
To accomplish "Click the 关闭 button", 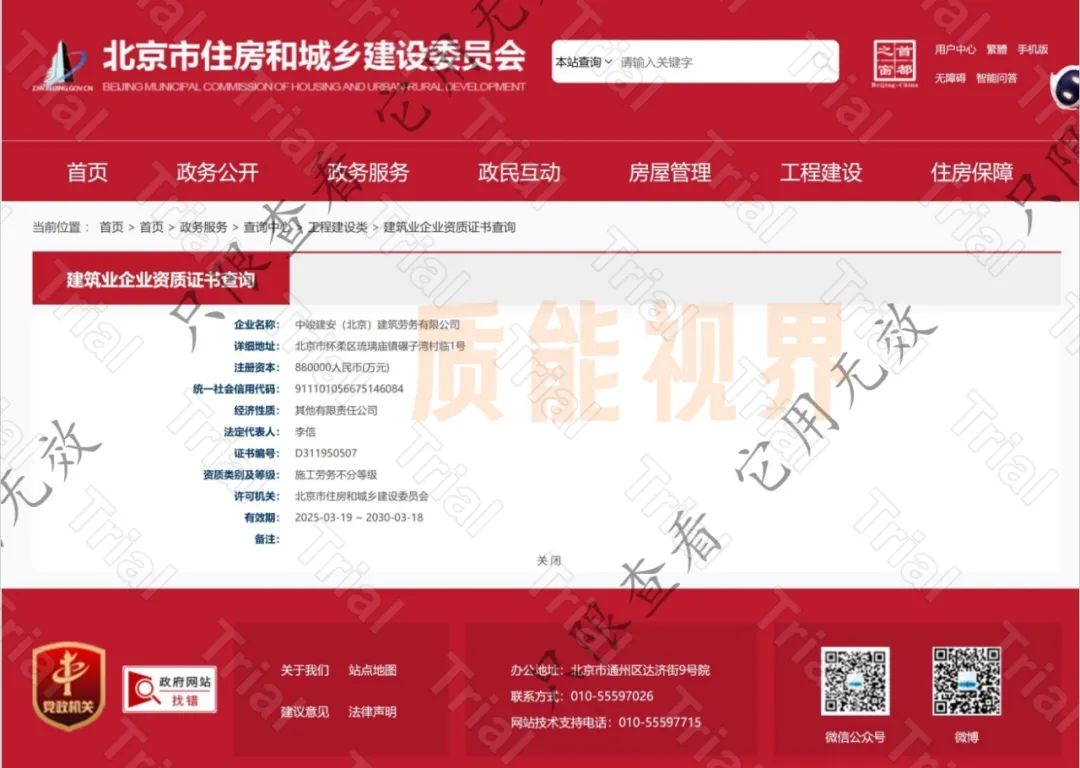I will 549,561.
